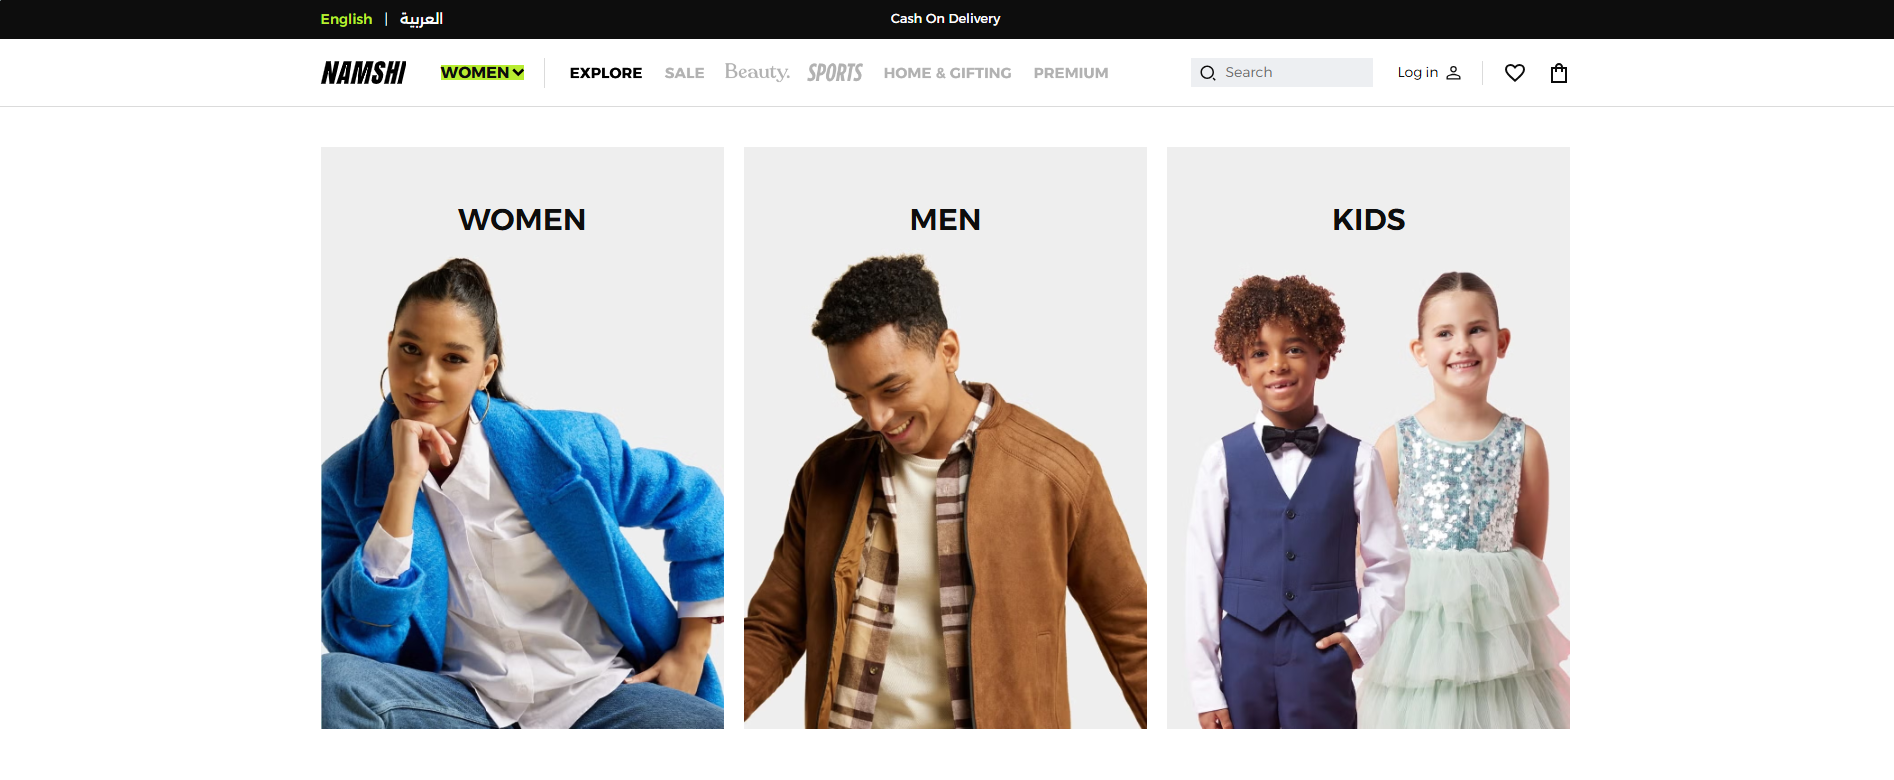Open the Beauty section
Image resolution: width=1894 pixels, height=780 pixels.
(x=757, y=72)
